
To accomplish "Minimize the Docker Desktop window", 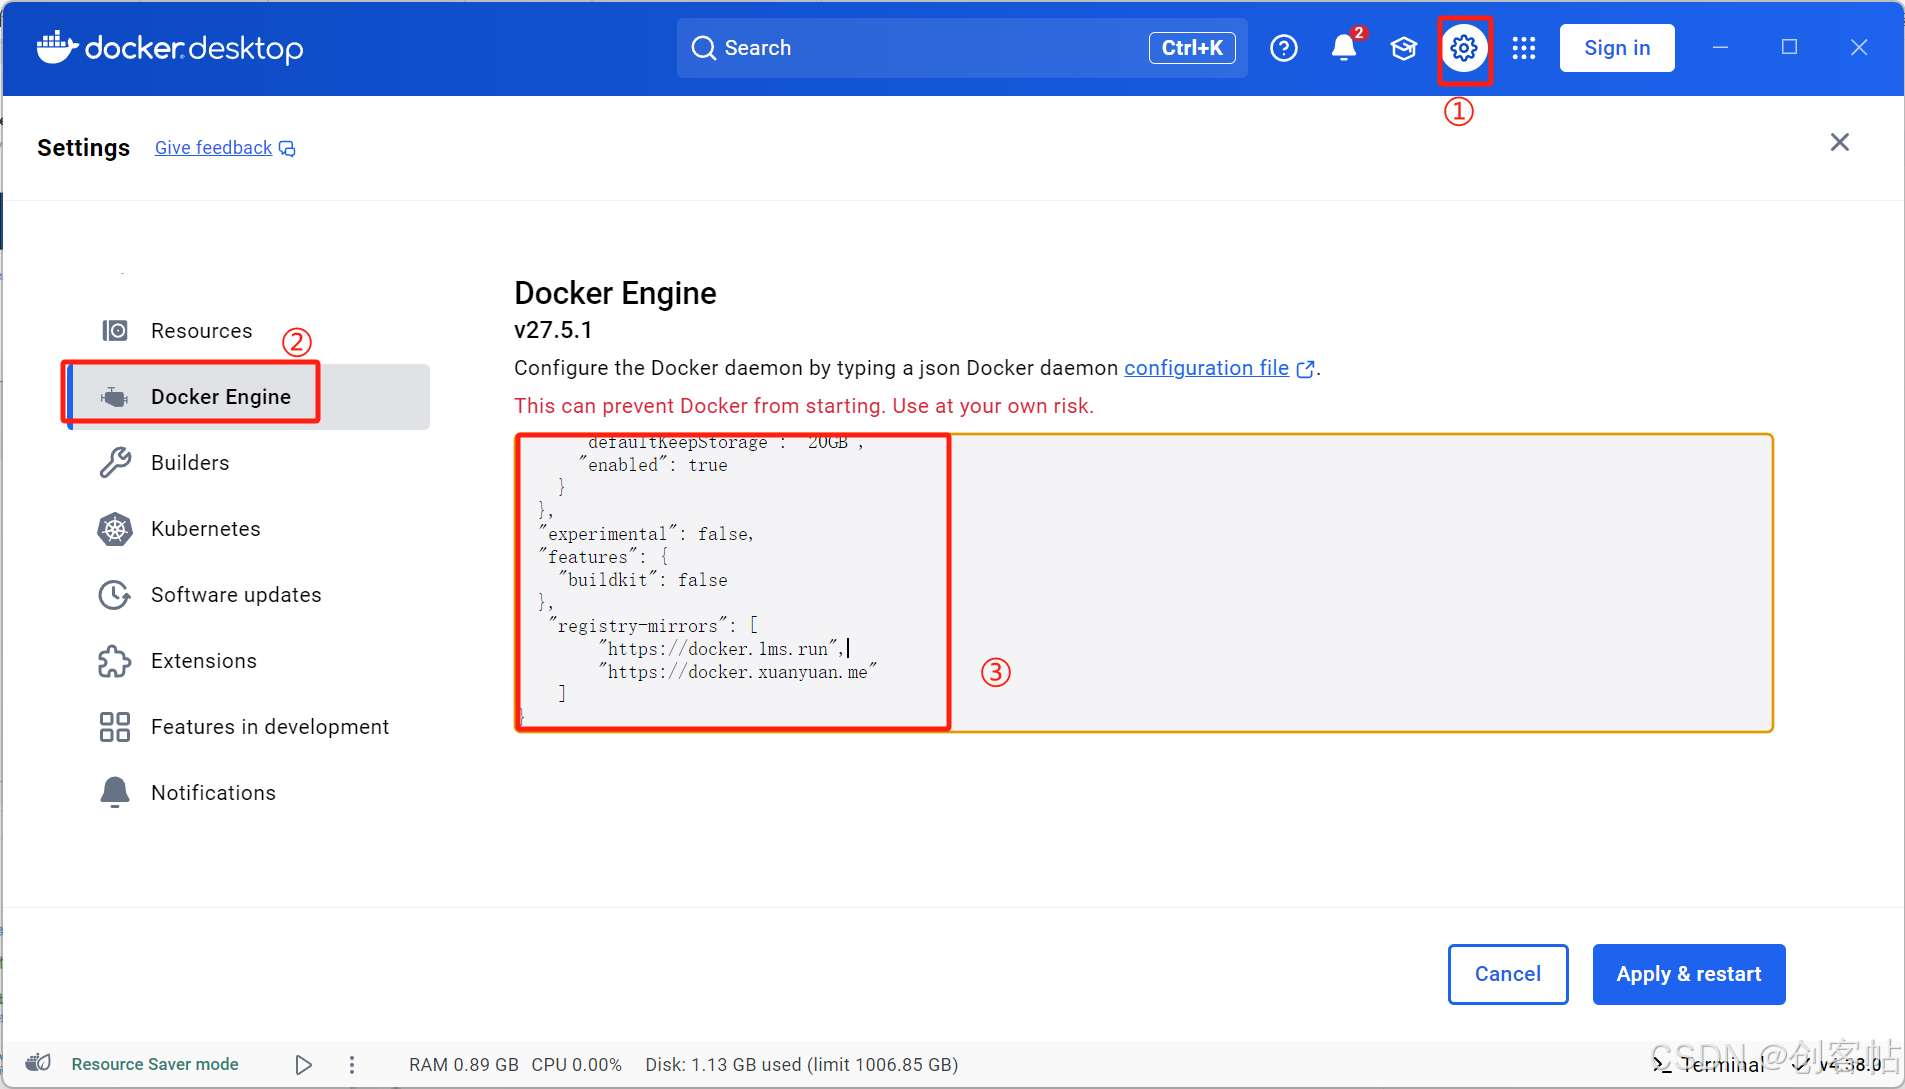I will (1720, 47).
